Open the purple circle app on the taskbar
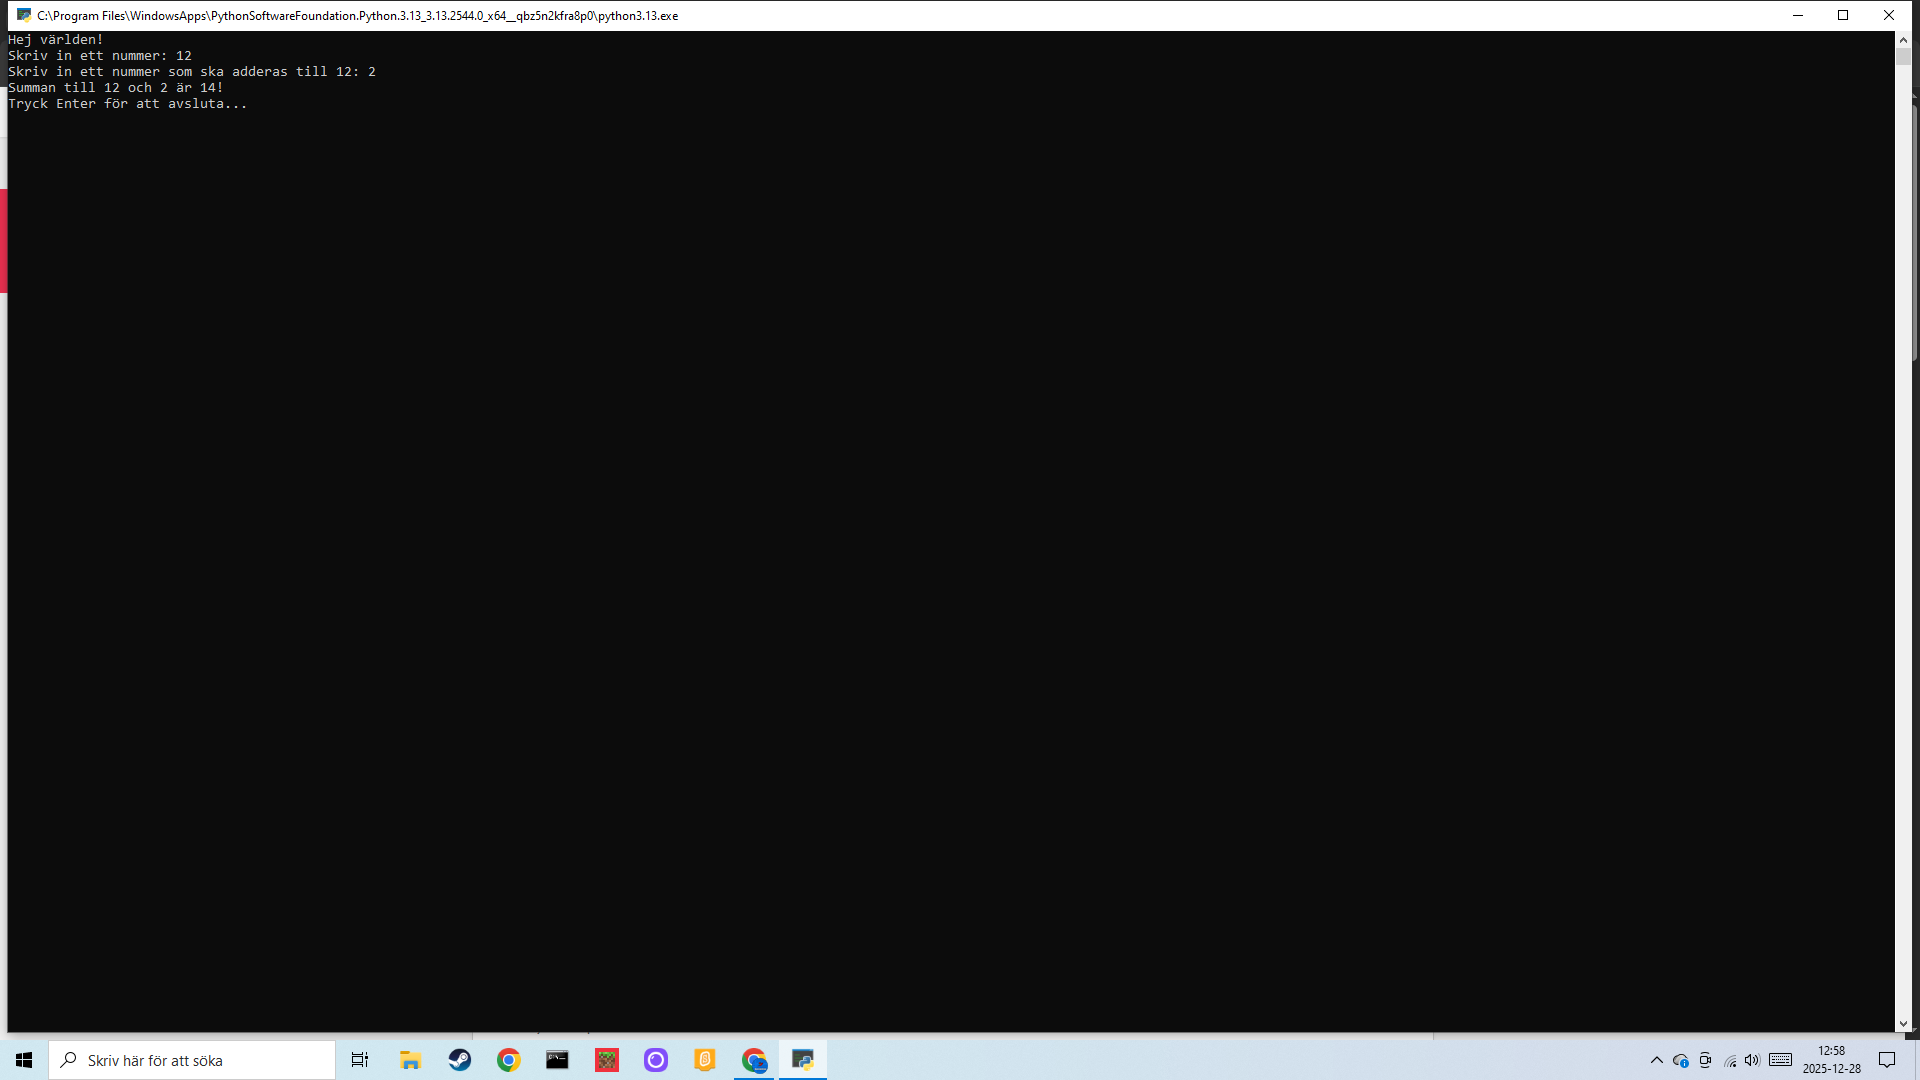1920x1080 pixels. pyautogui.click(x=656, y=1060)
